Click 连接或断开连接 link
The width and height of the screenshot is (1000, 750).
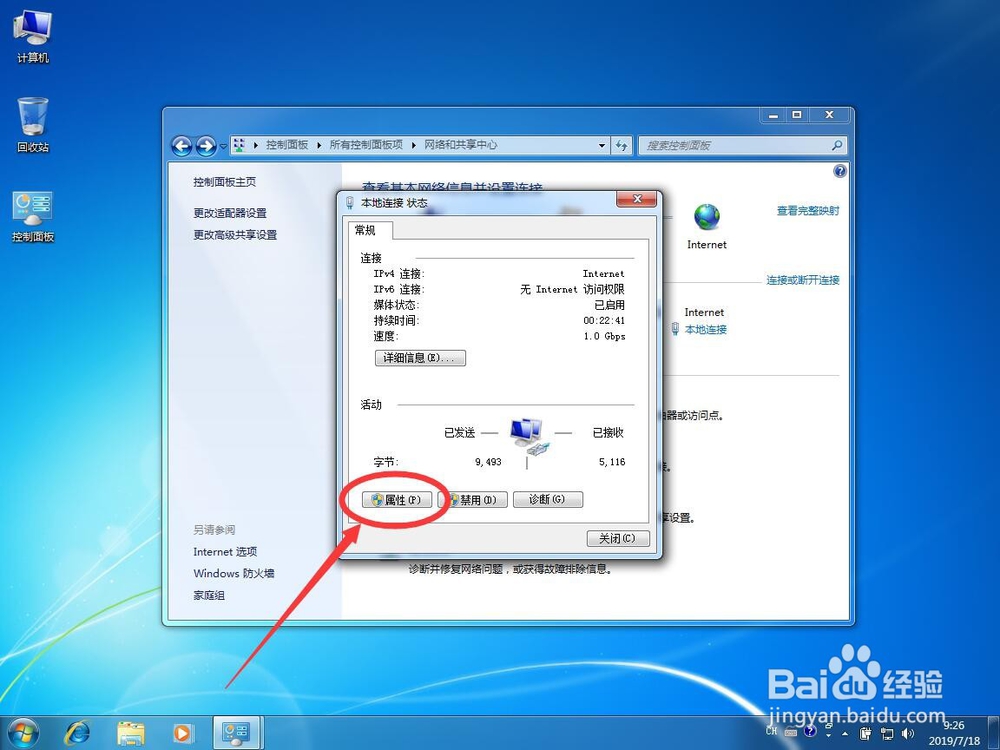pos(802,280)
